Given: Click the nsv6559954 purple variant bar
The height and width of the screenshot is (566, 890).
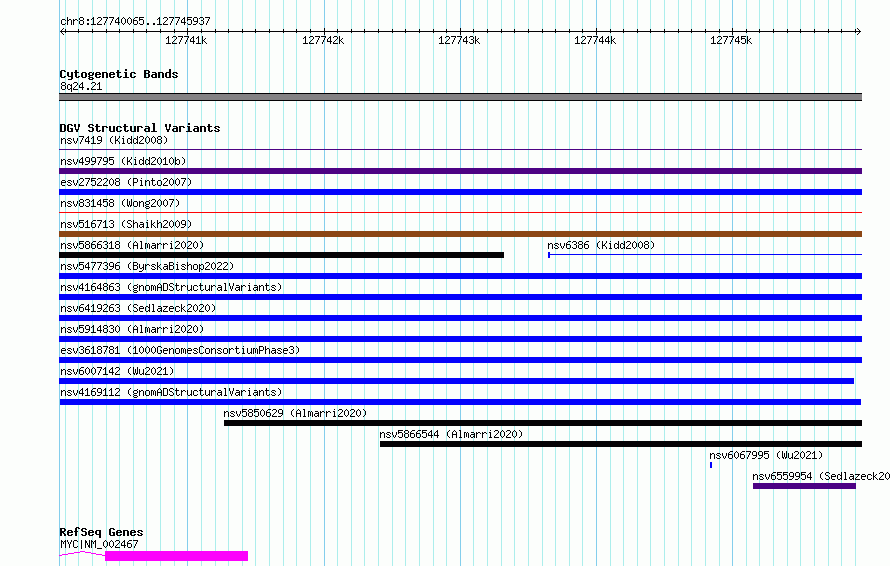Looking at the screenshot, I should point(804,486).
